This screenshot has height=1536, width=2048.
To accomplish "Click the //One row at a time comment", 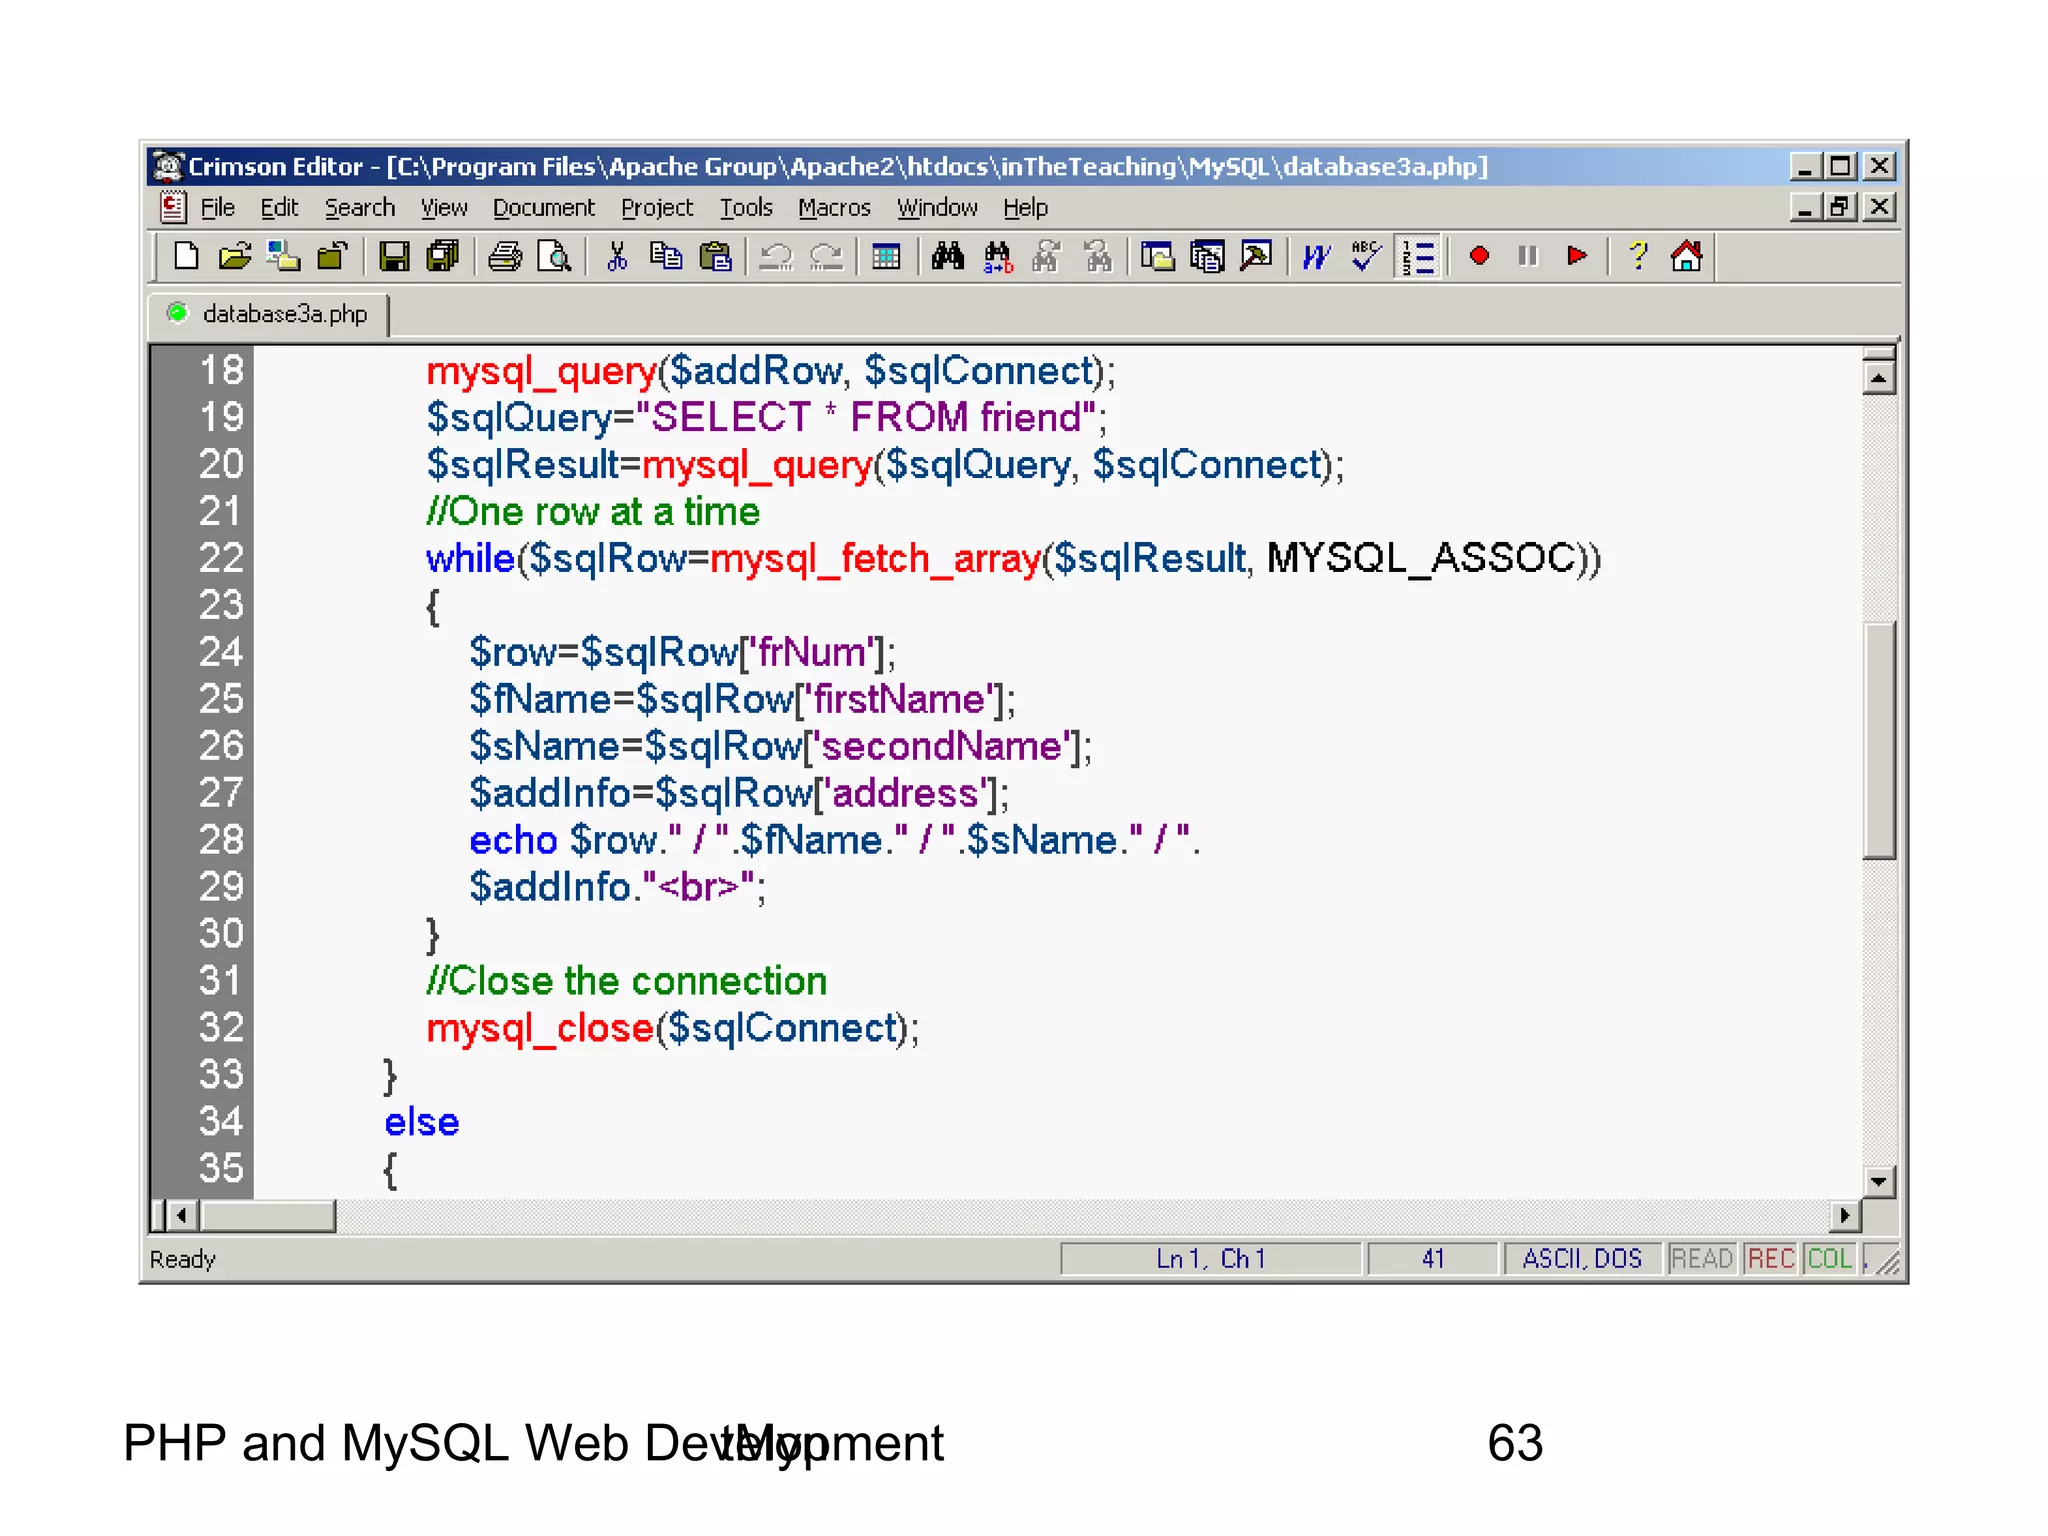I will pyautogui.click(x=593, y=511).
